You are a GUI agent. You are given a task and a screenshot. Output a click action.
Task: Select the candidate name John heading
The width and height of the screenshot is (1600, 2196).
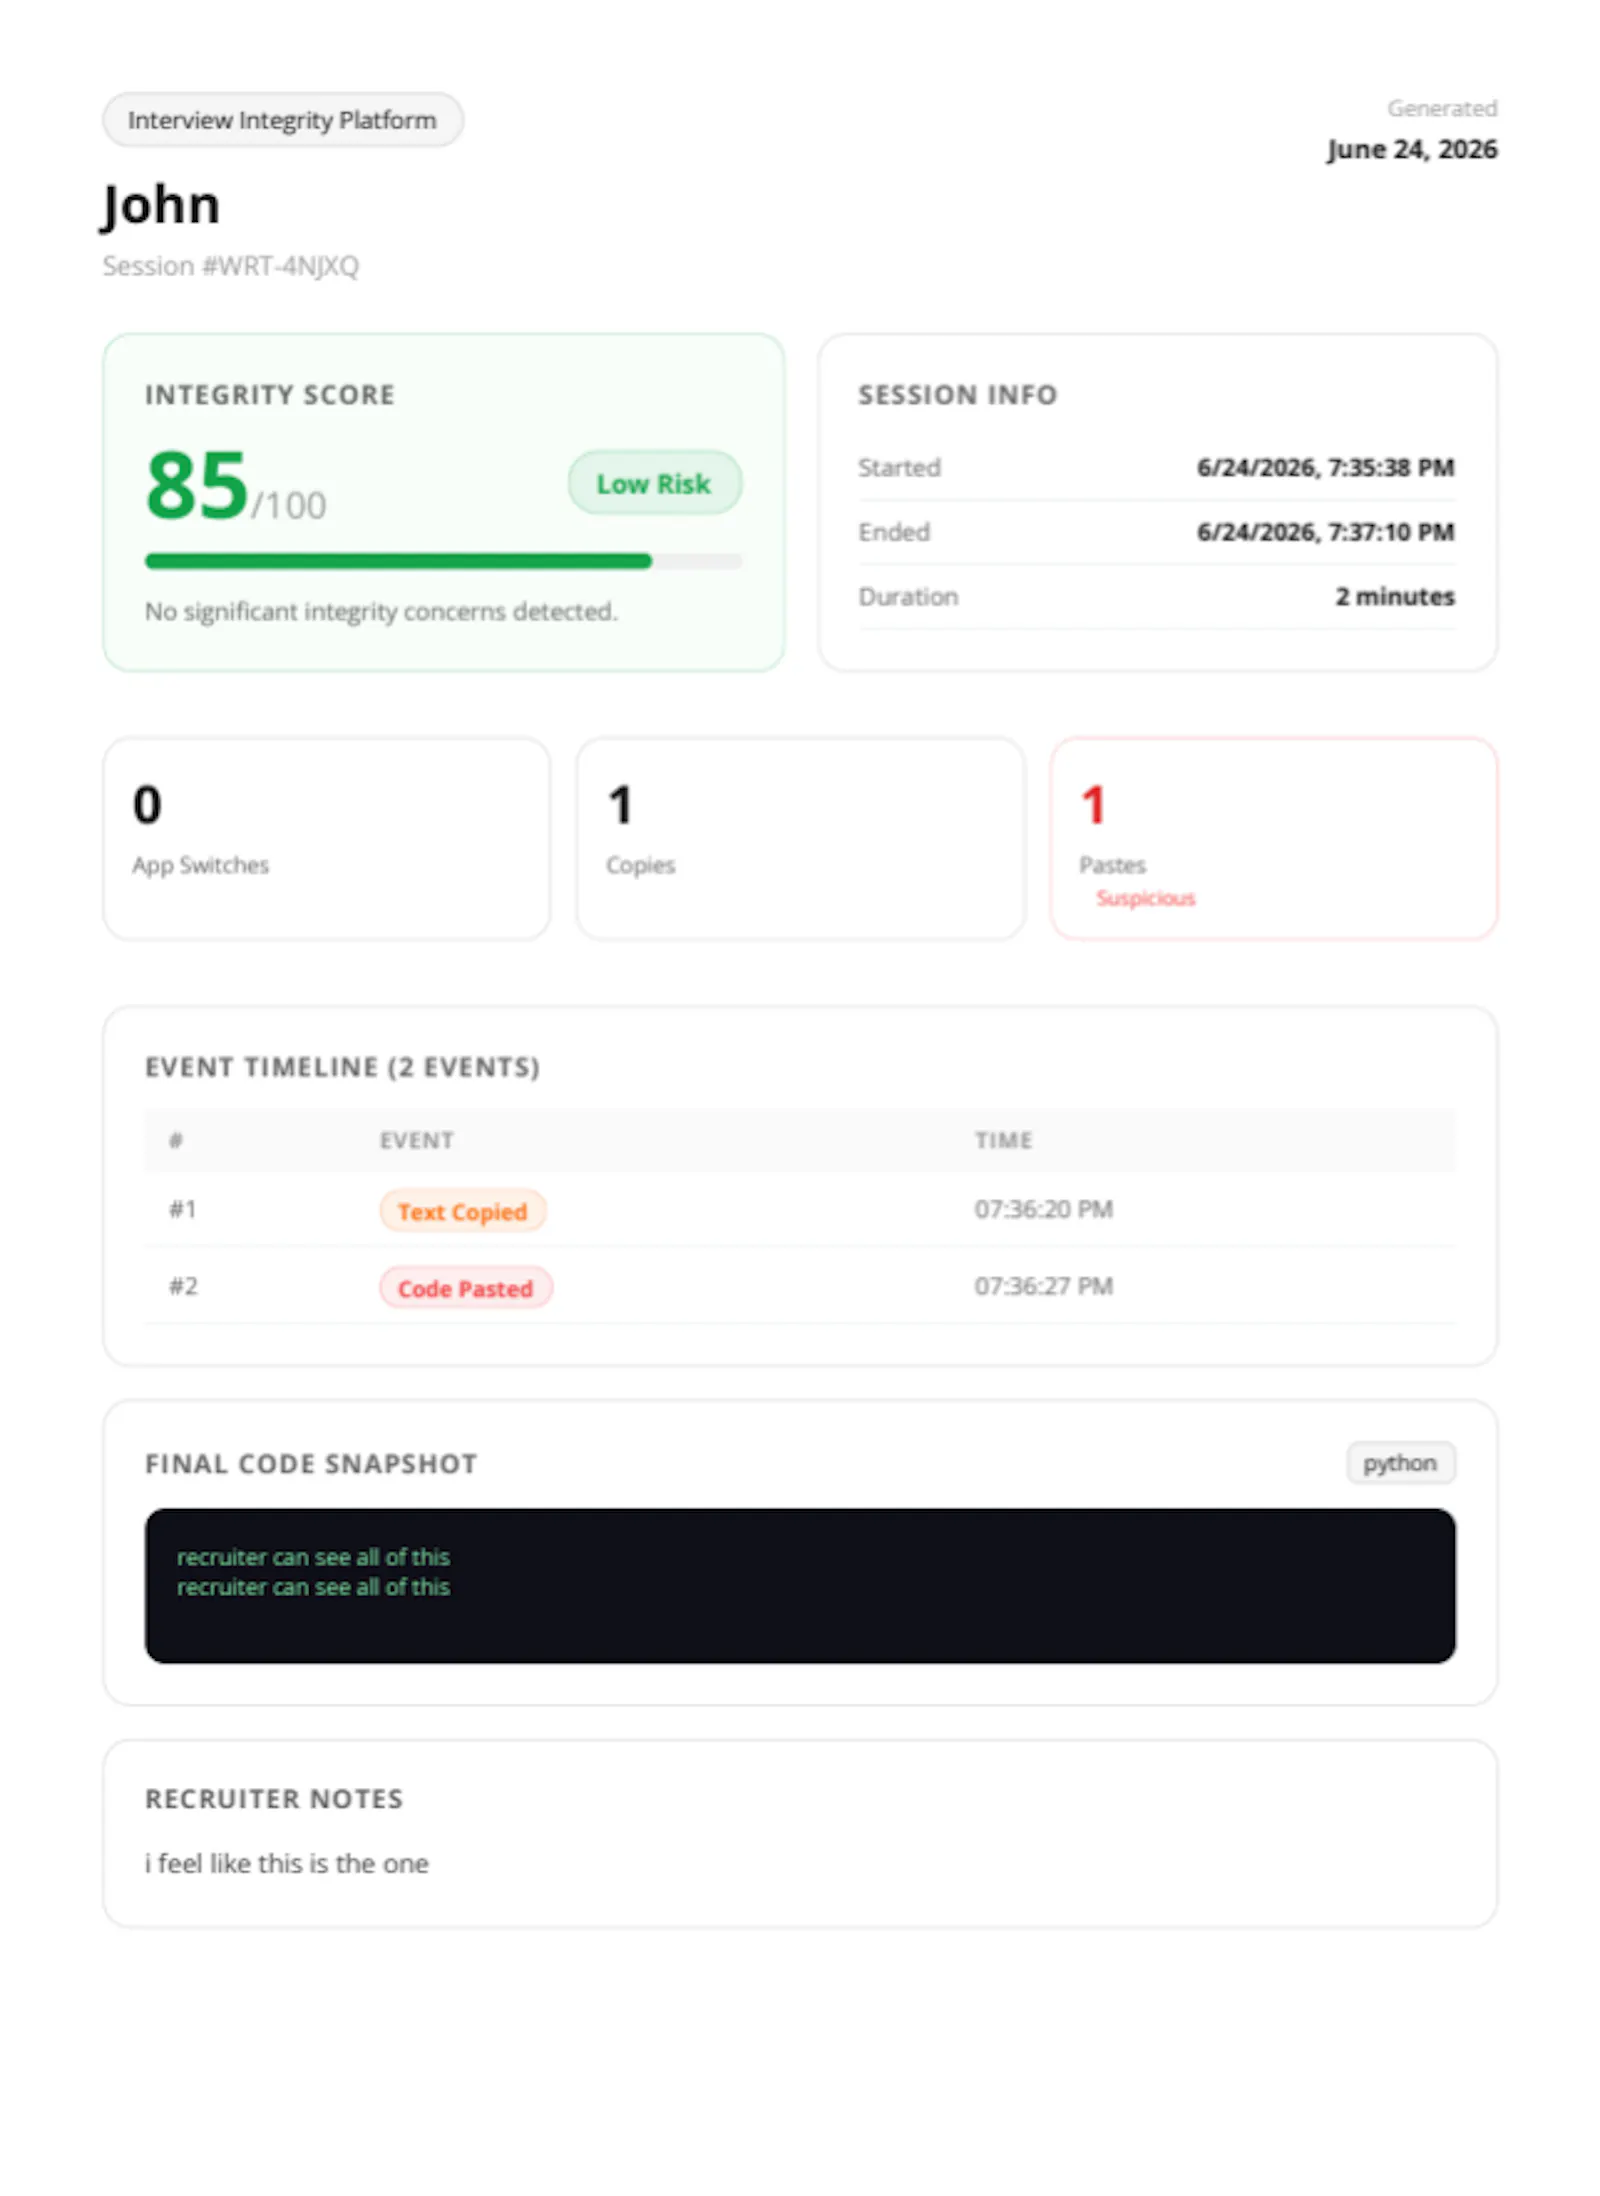161,206
